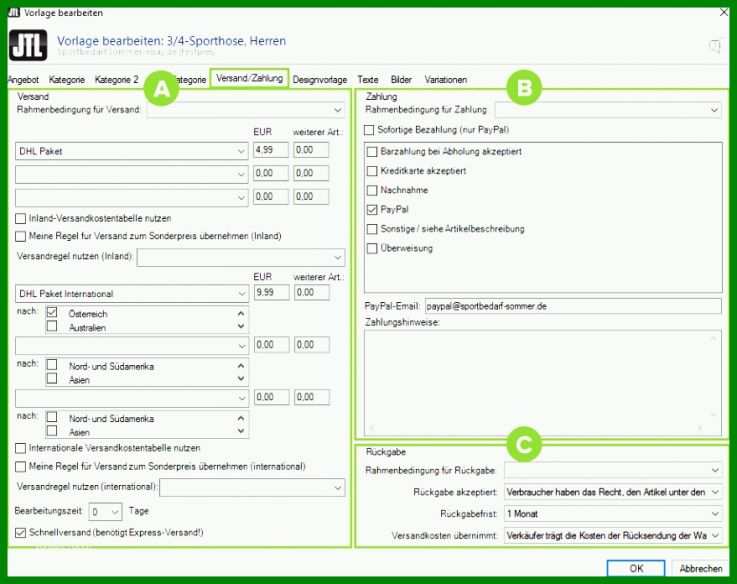Open Rückgabefrist 1 Monat dropdown

pos(613,513)
